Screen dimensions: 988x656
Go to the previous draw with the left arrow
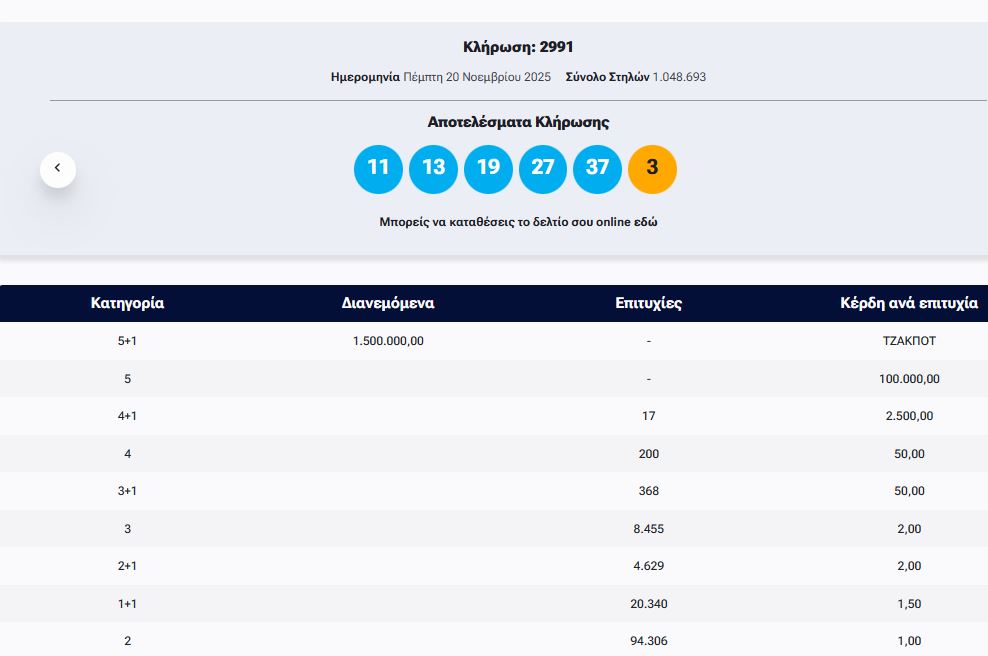[x=58, y=169]
